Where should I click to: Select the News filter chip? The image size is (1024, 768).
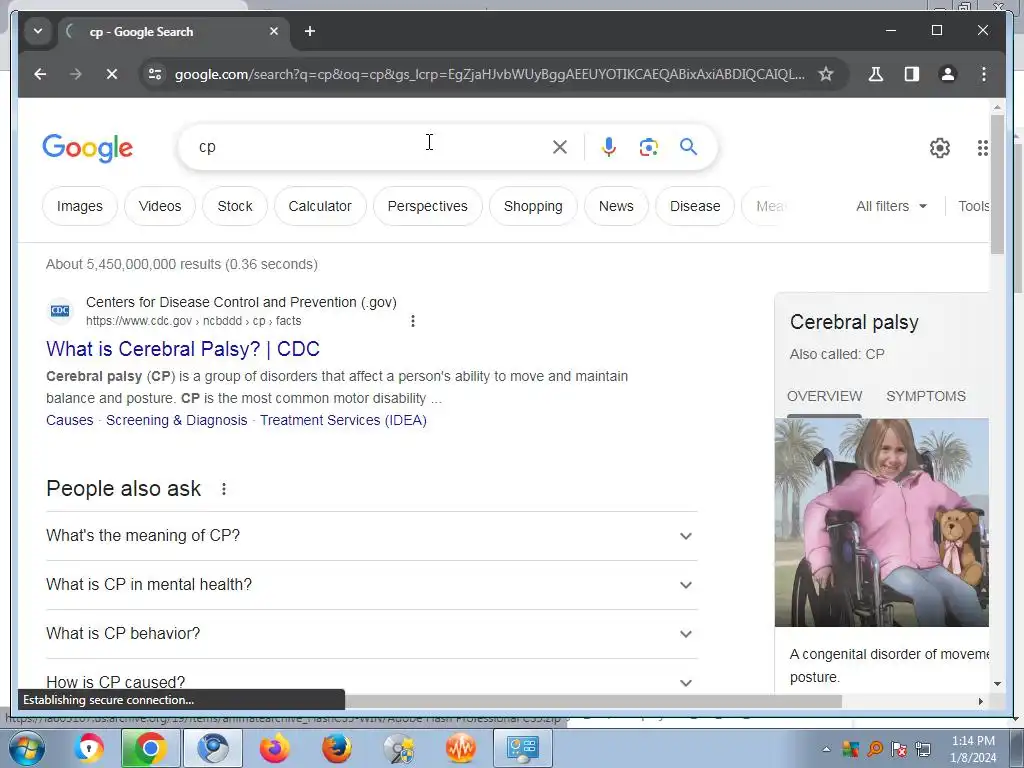(616, 206)
